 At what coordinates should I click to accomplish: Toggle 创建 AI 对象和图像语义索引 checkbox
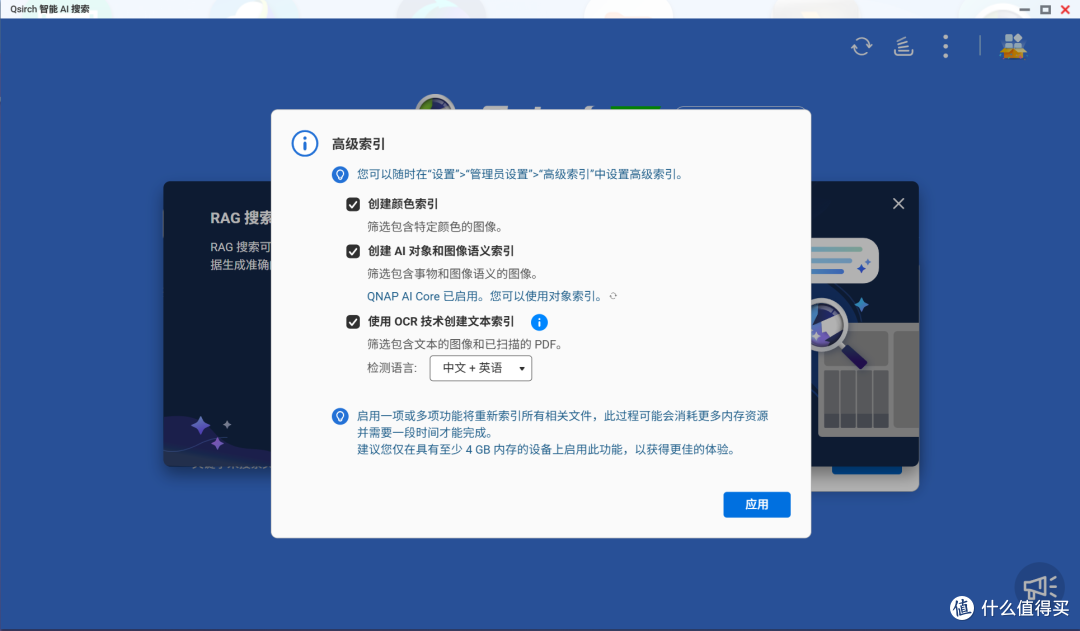(353, 251)
